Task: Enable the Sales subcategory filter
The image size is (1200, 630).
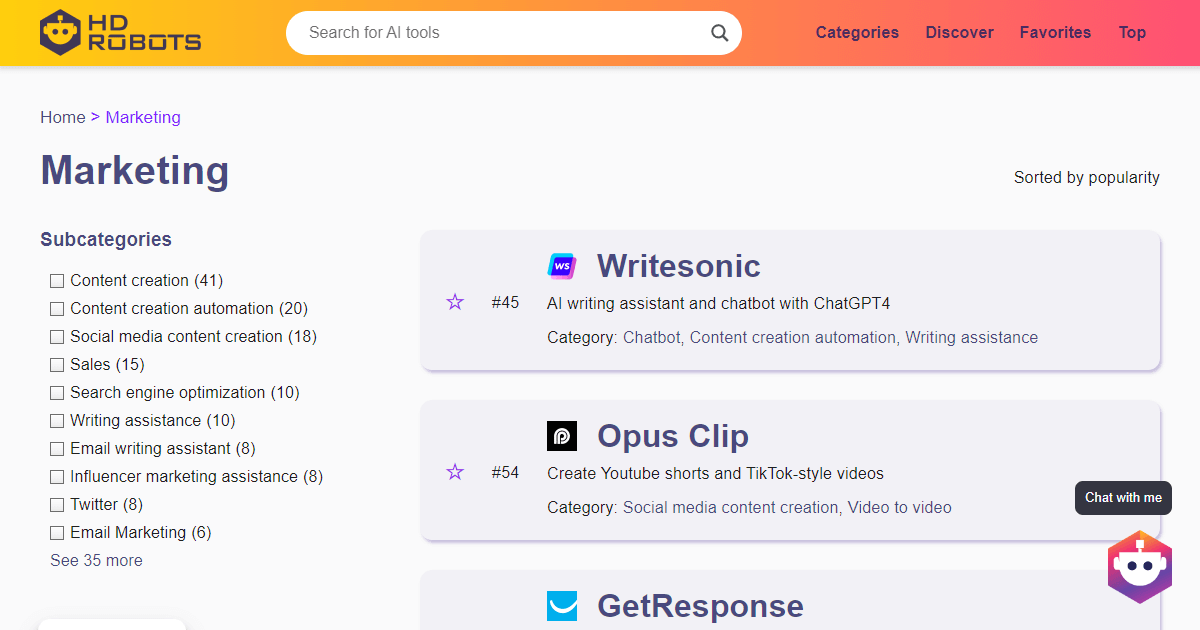Action: tap(57, 365)
